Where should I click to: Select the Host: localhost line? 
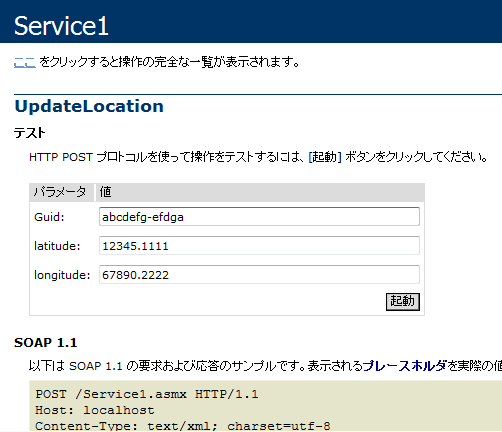click(95, 410)
